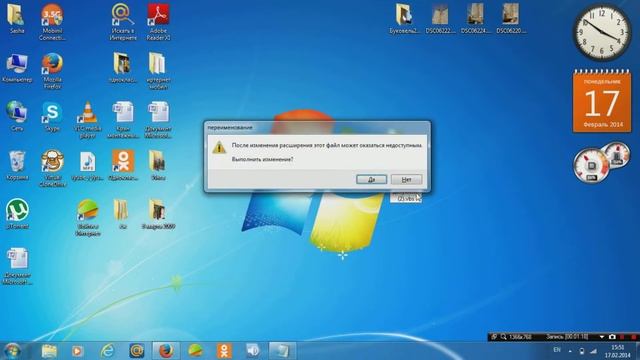Launch Skype from the desktop

pos(52,116)
